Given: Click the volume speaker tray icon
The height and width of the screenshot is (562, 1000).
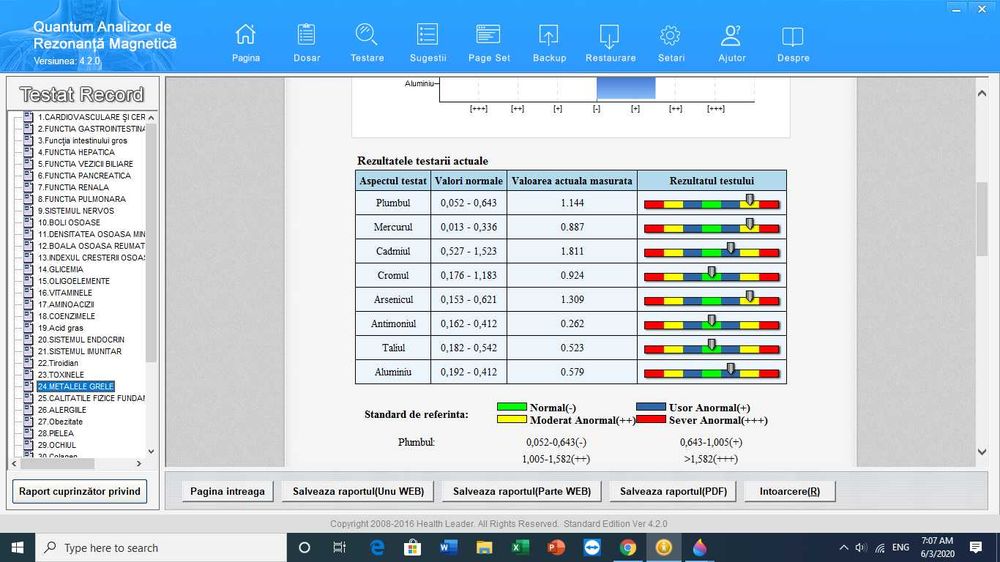Looking at the screenshot, I should [x=861, y=547].
